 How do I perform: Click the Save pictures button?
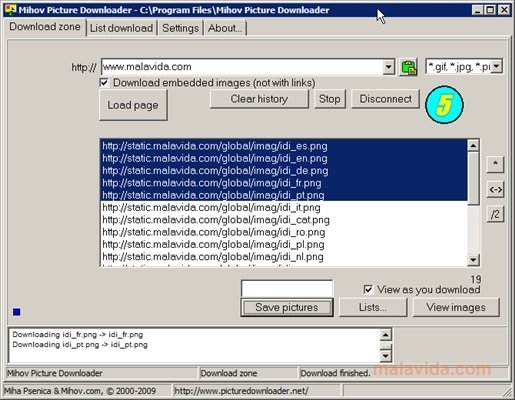(287, 307)
